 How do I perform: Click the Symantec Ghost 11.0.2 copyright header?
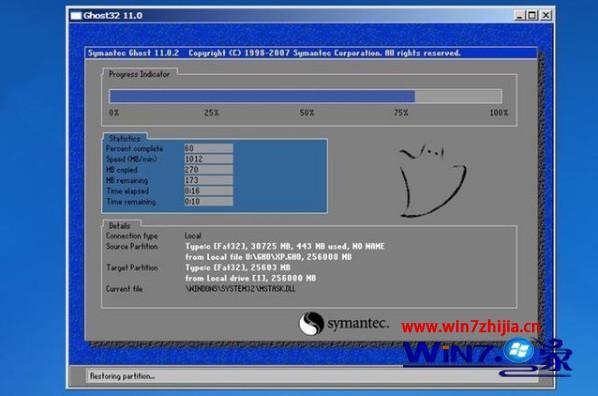click(274, 53)
